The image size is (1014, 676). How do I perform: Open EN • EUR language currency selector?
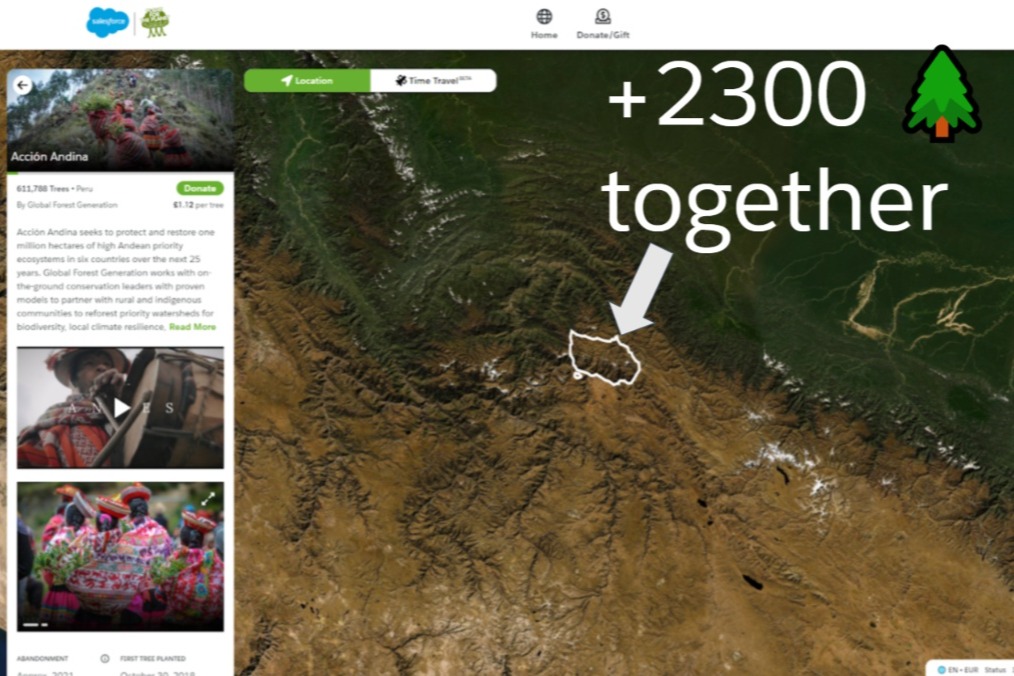tap(958, 670)
